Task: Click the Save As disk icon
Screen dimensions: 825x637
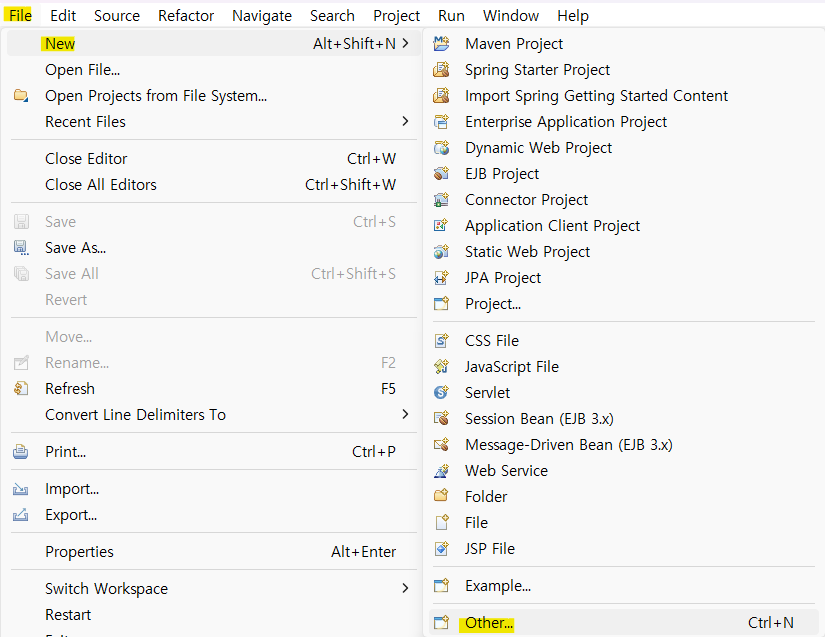Action: pyautogui.click(x=21, y=248)
